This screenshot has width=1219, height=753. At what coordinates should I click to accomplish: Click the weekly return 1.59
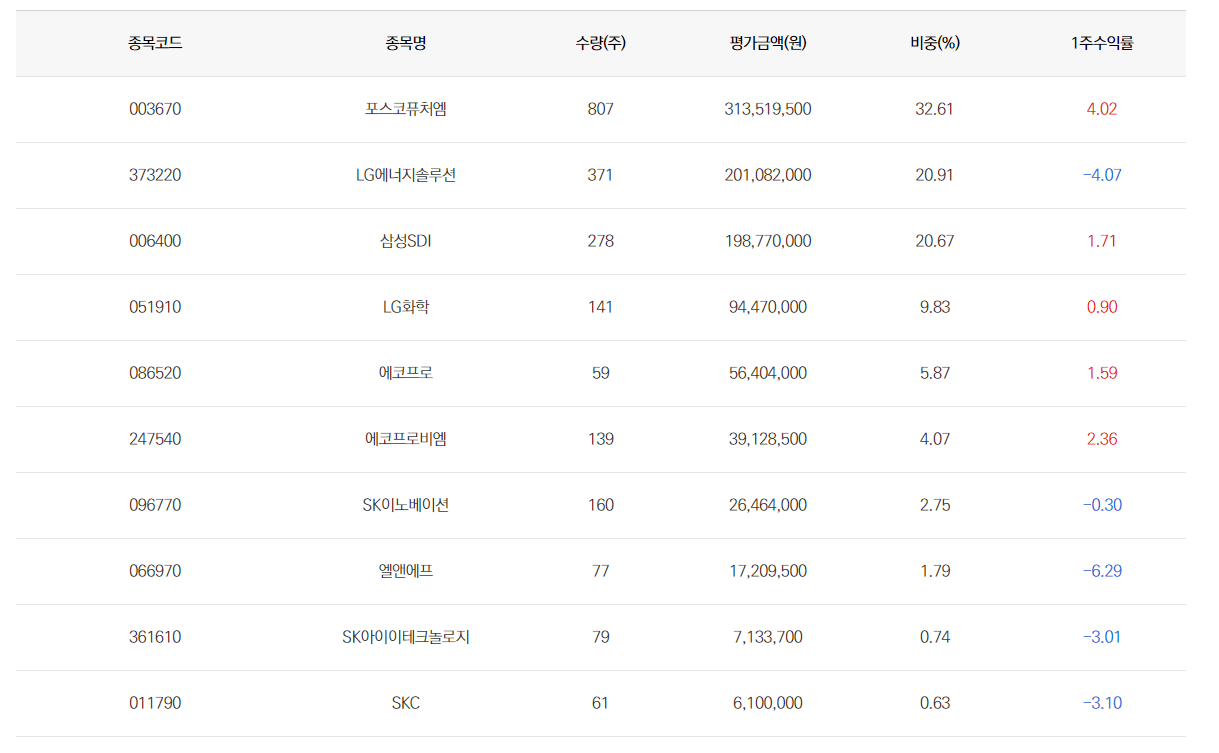(1102, 373)
